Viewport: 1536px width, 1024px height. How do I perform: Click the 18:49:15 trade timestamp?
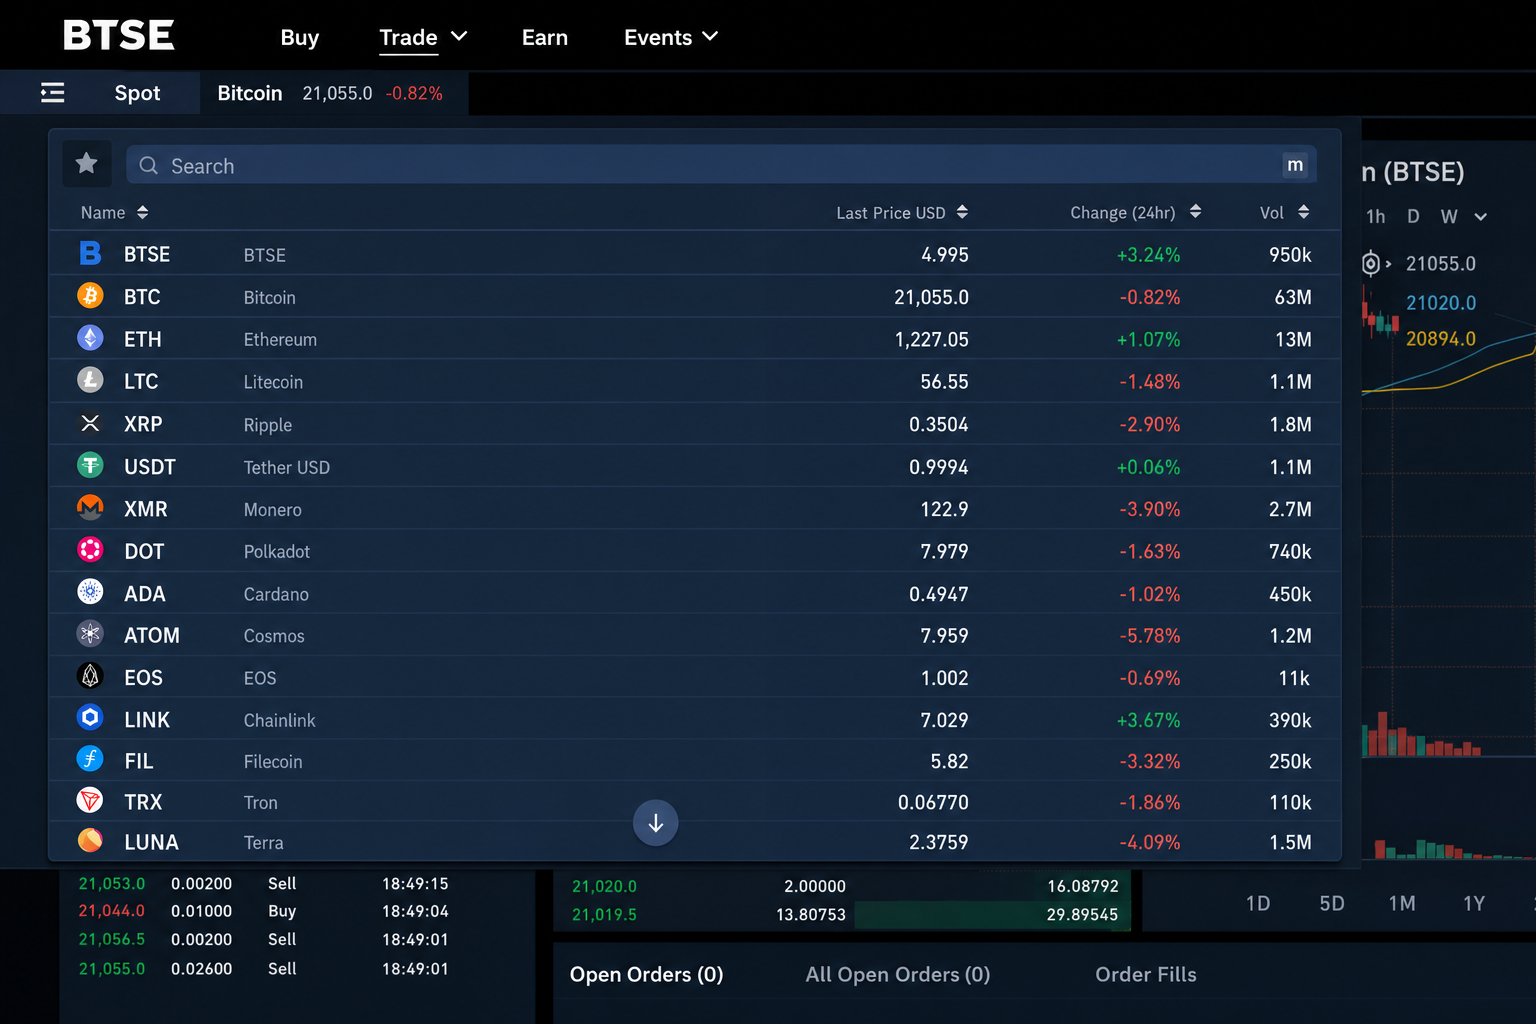point(415,884)
